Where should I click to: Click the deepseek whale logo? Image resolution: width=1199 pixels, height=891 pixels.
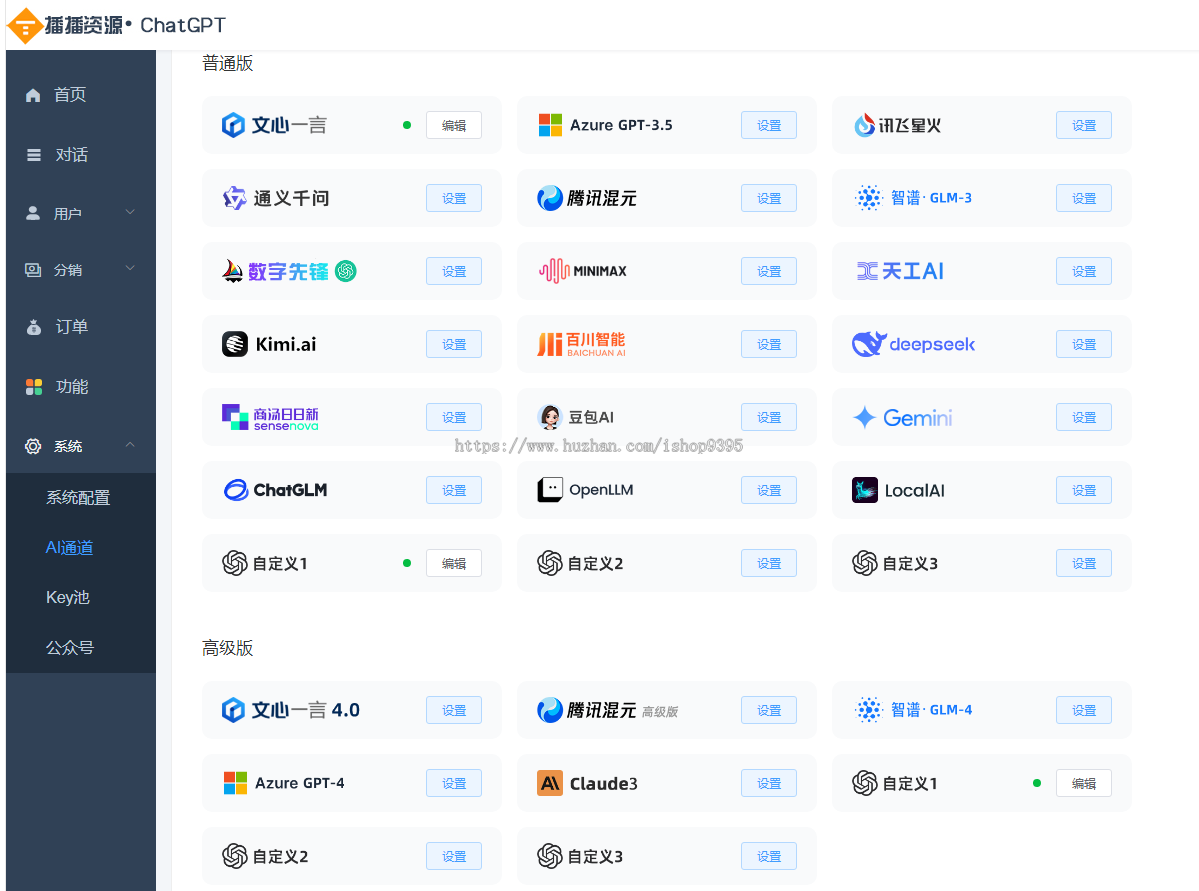pyautogui.click(x=869, y=344)
